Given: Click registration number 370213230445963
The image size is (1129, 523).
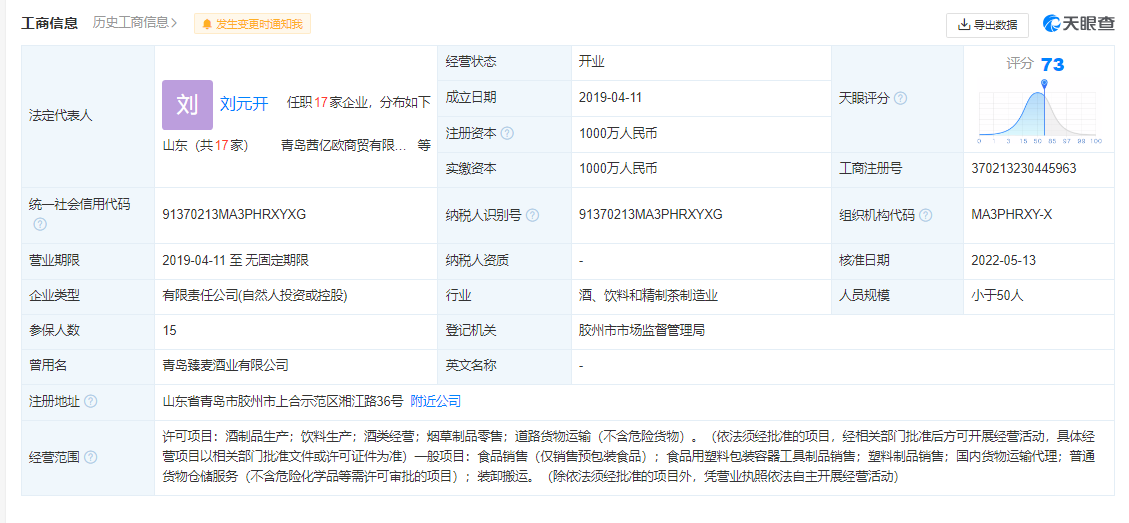Looking at the screenshot, I should click(x=1024, y=169).
